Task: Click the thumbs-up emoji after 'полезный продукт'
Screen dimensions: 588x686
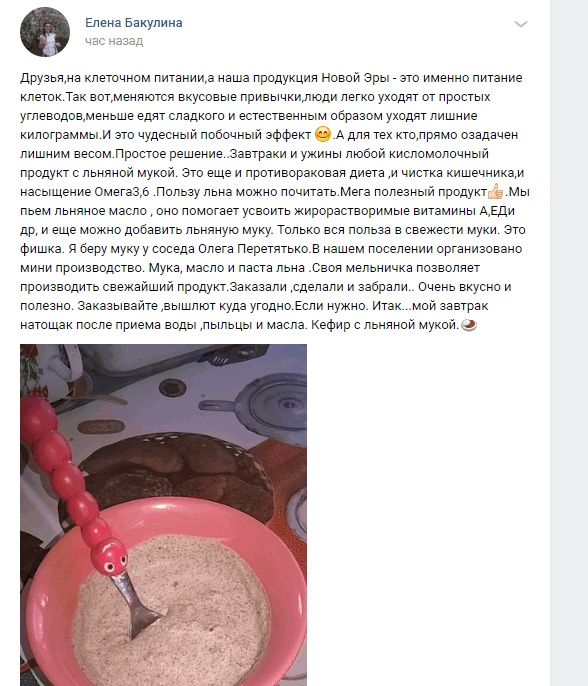Action: [496, 192]
